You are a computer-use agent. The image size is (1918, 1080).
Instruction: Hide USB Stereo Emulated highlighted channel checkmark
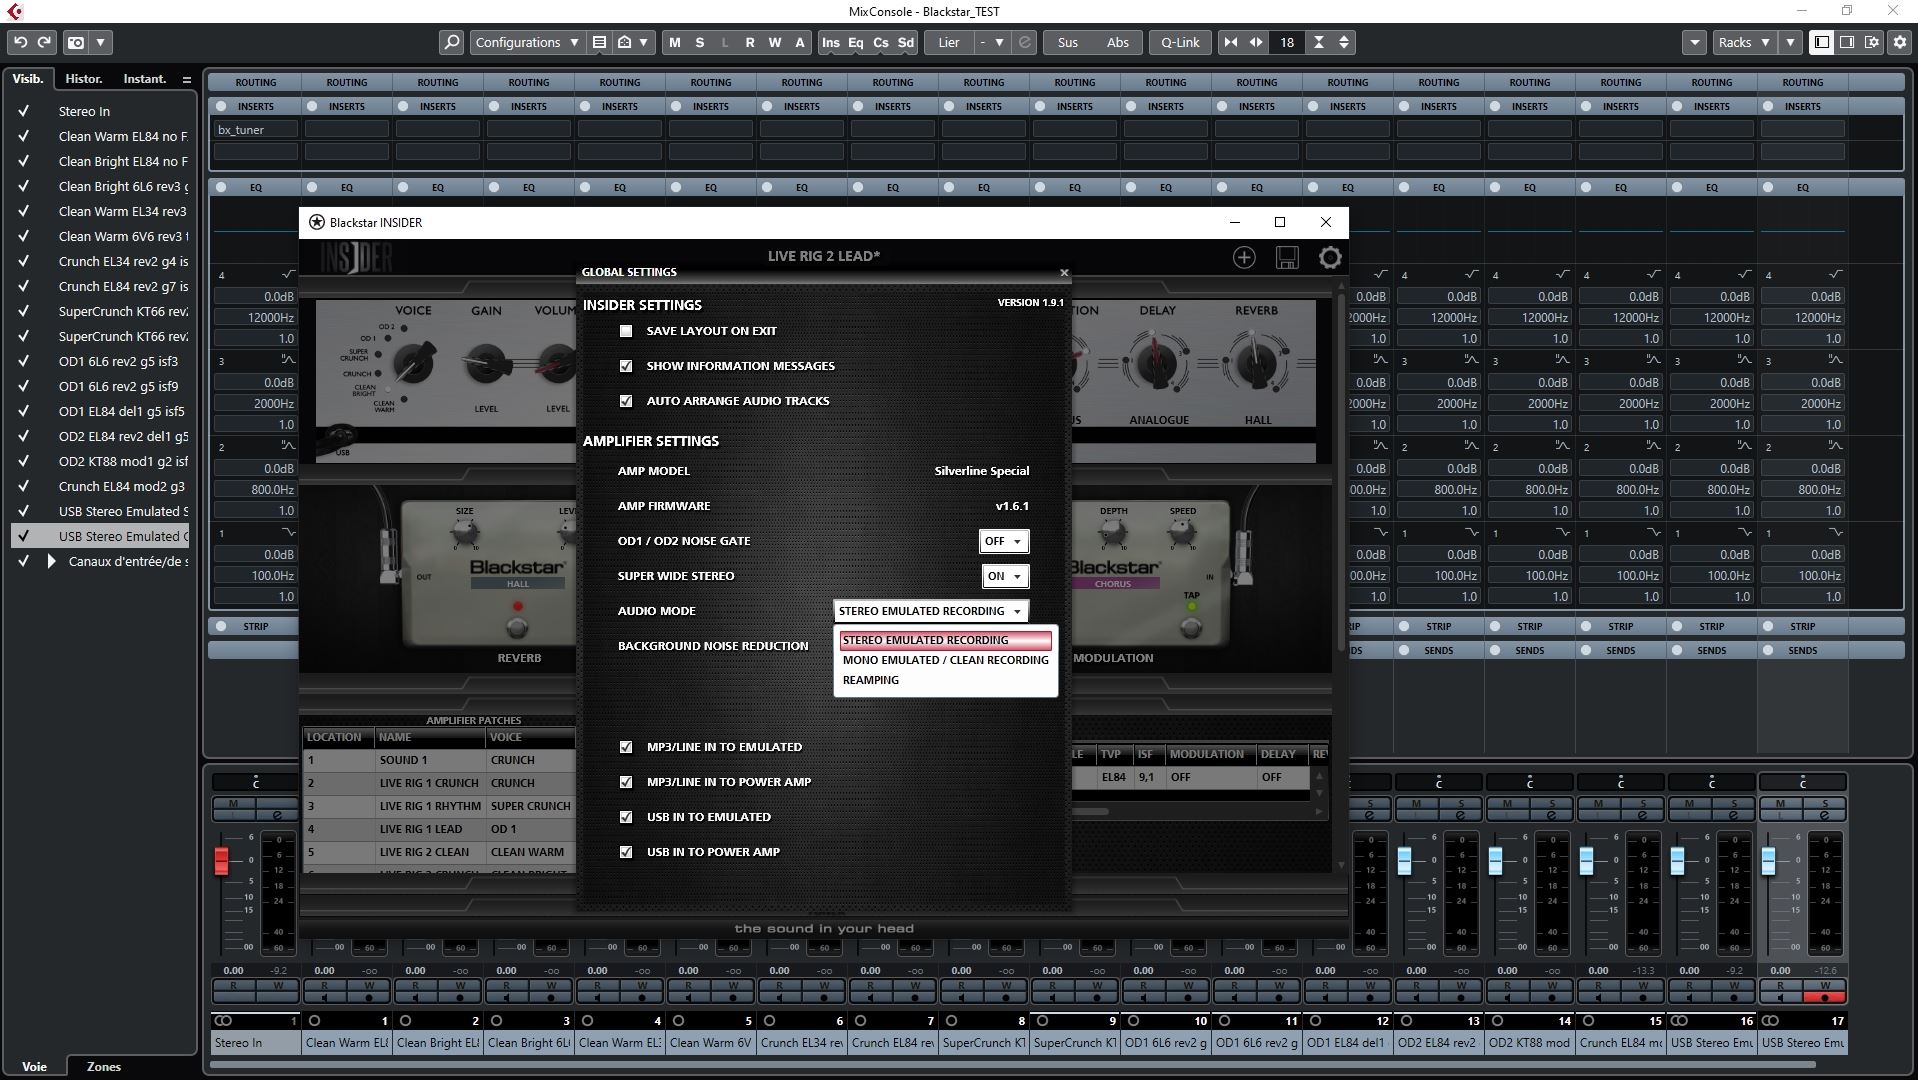tap(23, 536)
